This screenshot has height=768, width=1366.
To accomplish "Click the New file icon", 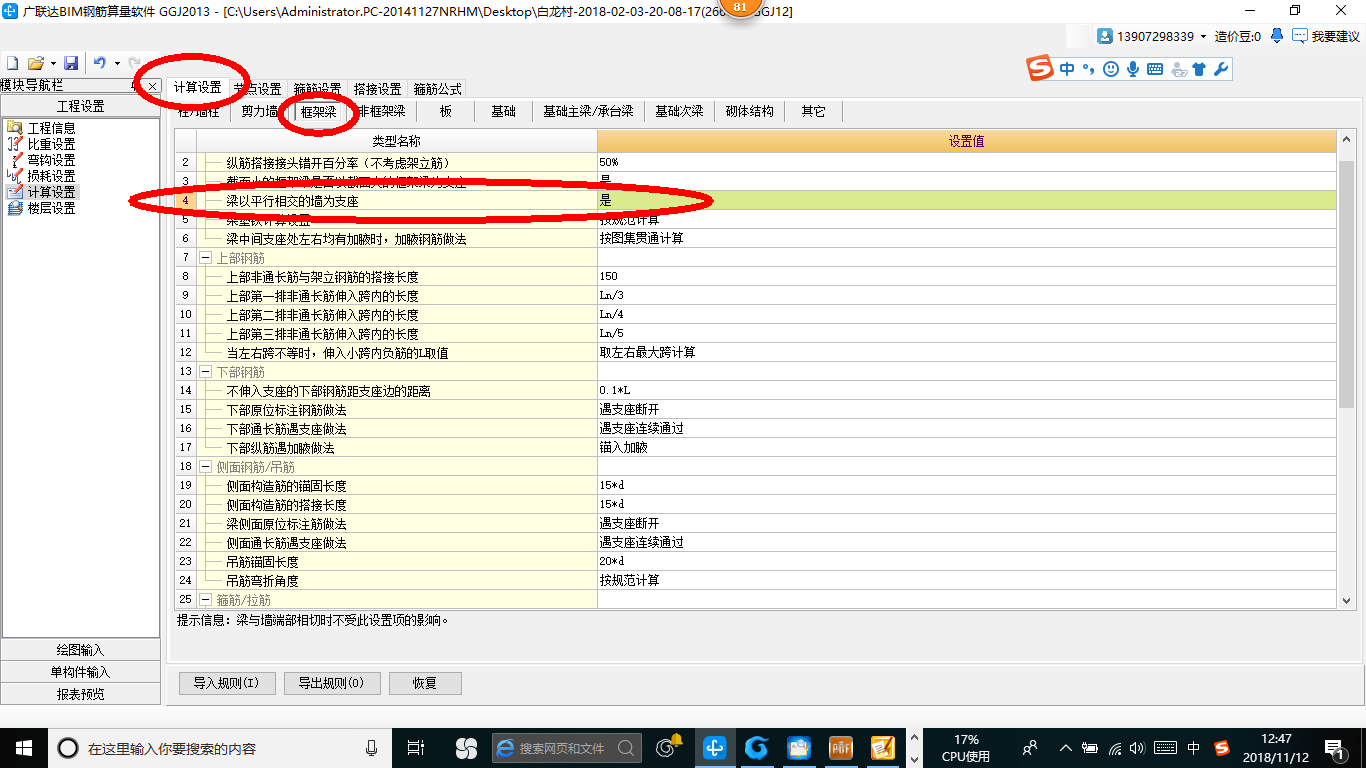I will point(12,63).
